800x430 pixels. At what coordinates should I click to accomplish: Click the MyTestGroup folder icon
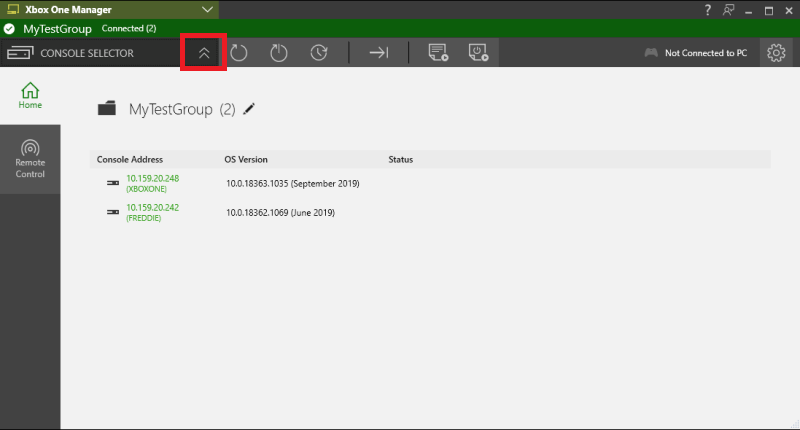click(x=107, y=108)
